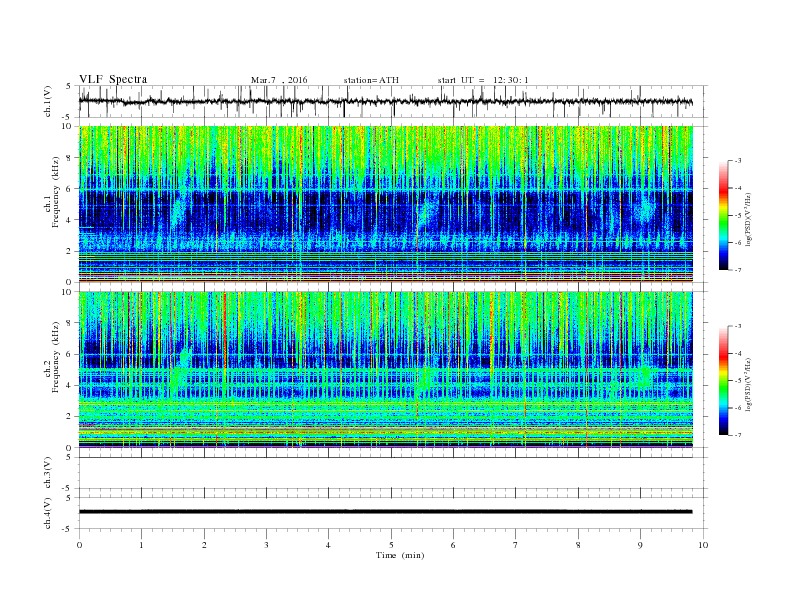Click the "start UT = 12:30: 1" label
792x612 pixels.
click(483, 80)
